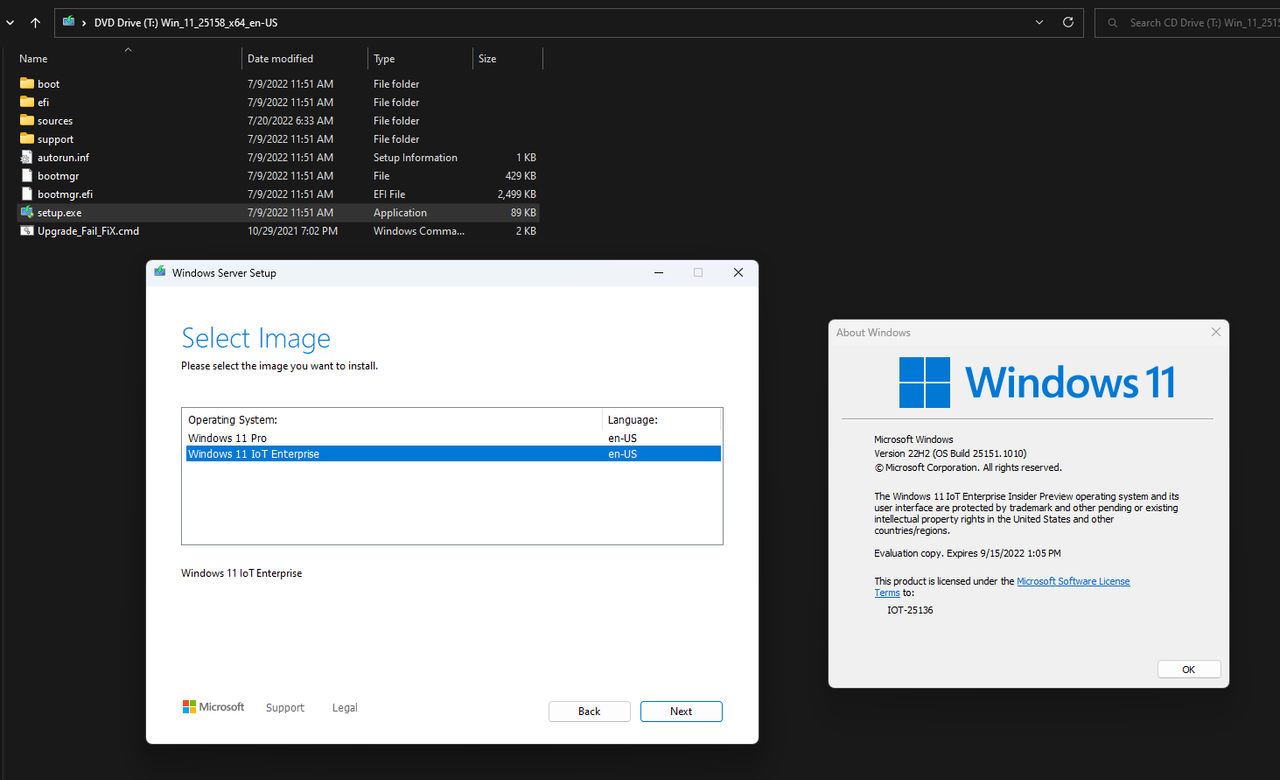Click the DVD Drive breadcrumb path text
Image resolution: width=1280 pixels, height=780 pixels.
186,22
